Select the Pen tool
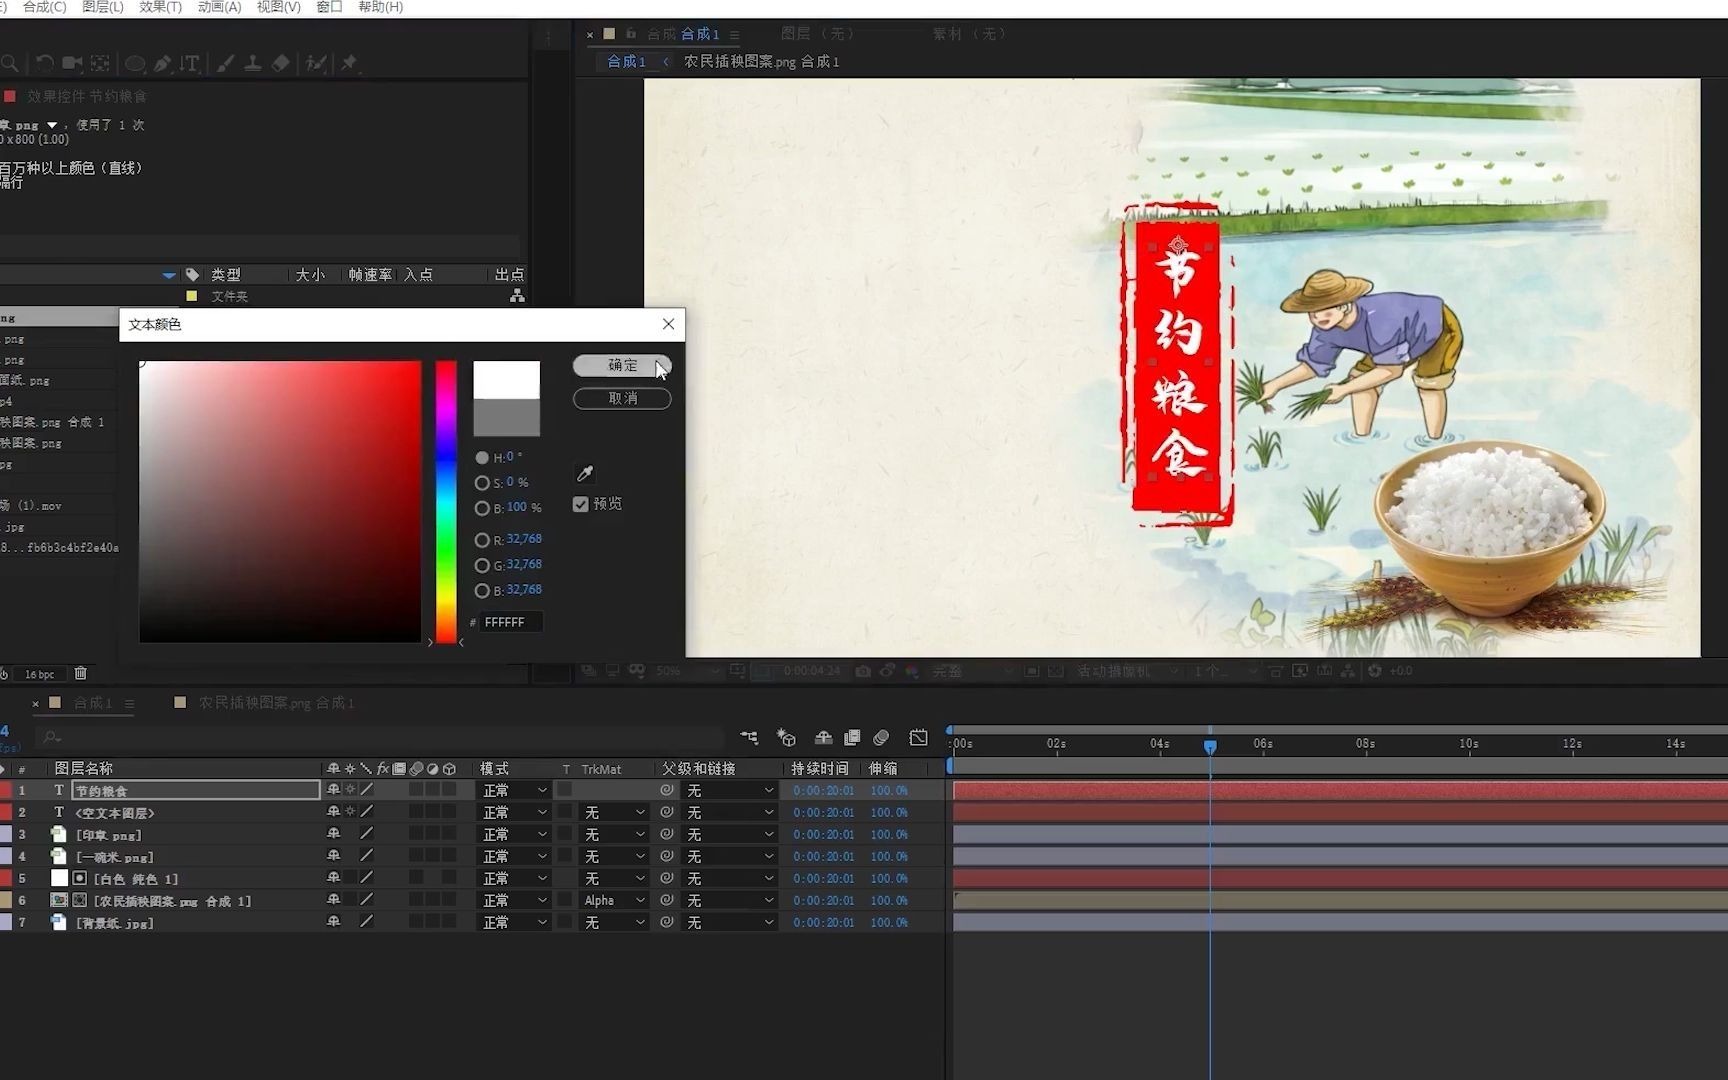Viewport: 1728px width, 1080px height. (162, 63)
